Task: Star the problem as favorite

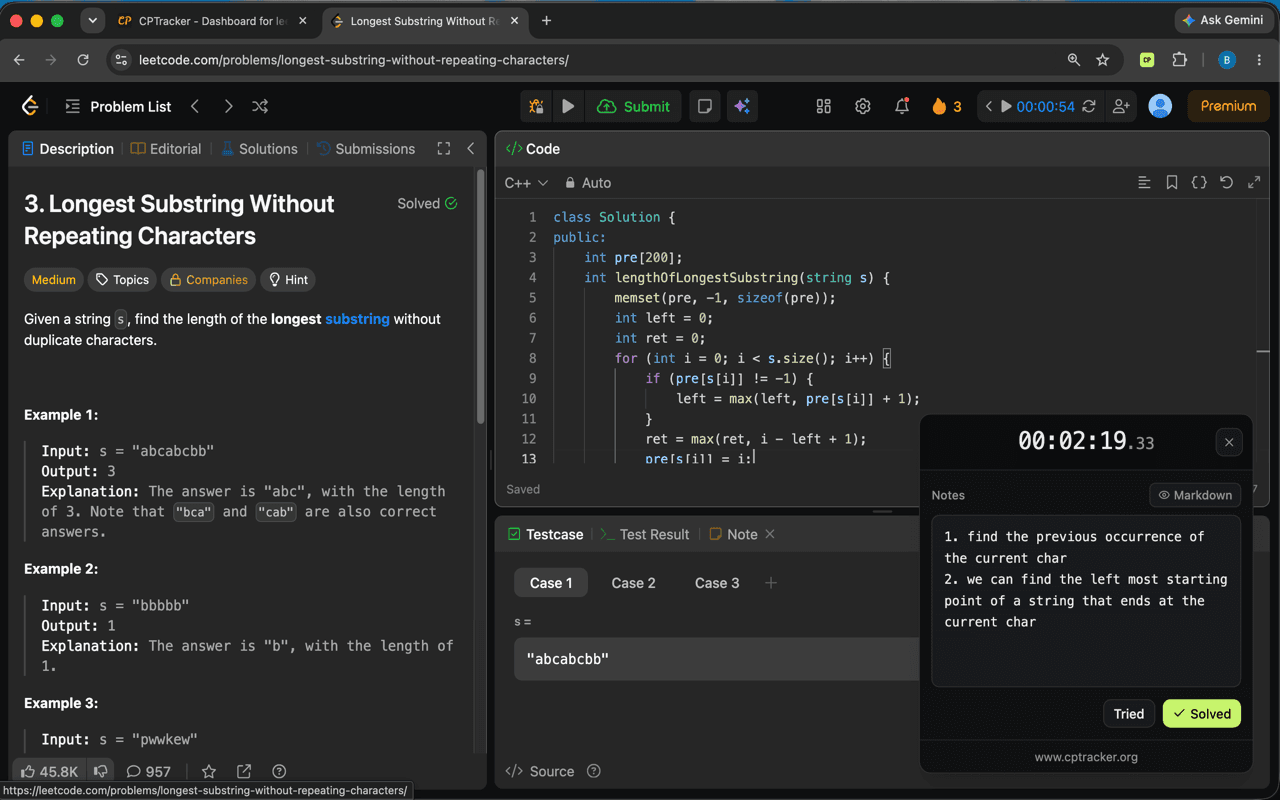Action: pos(209,771)
